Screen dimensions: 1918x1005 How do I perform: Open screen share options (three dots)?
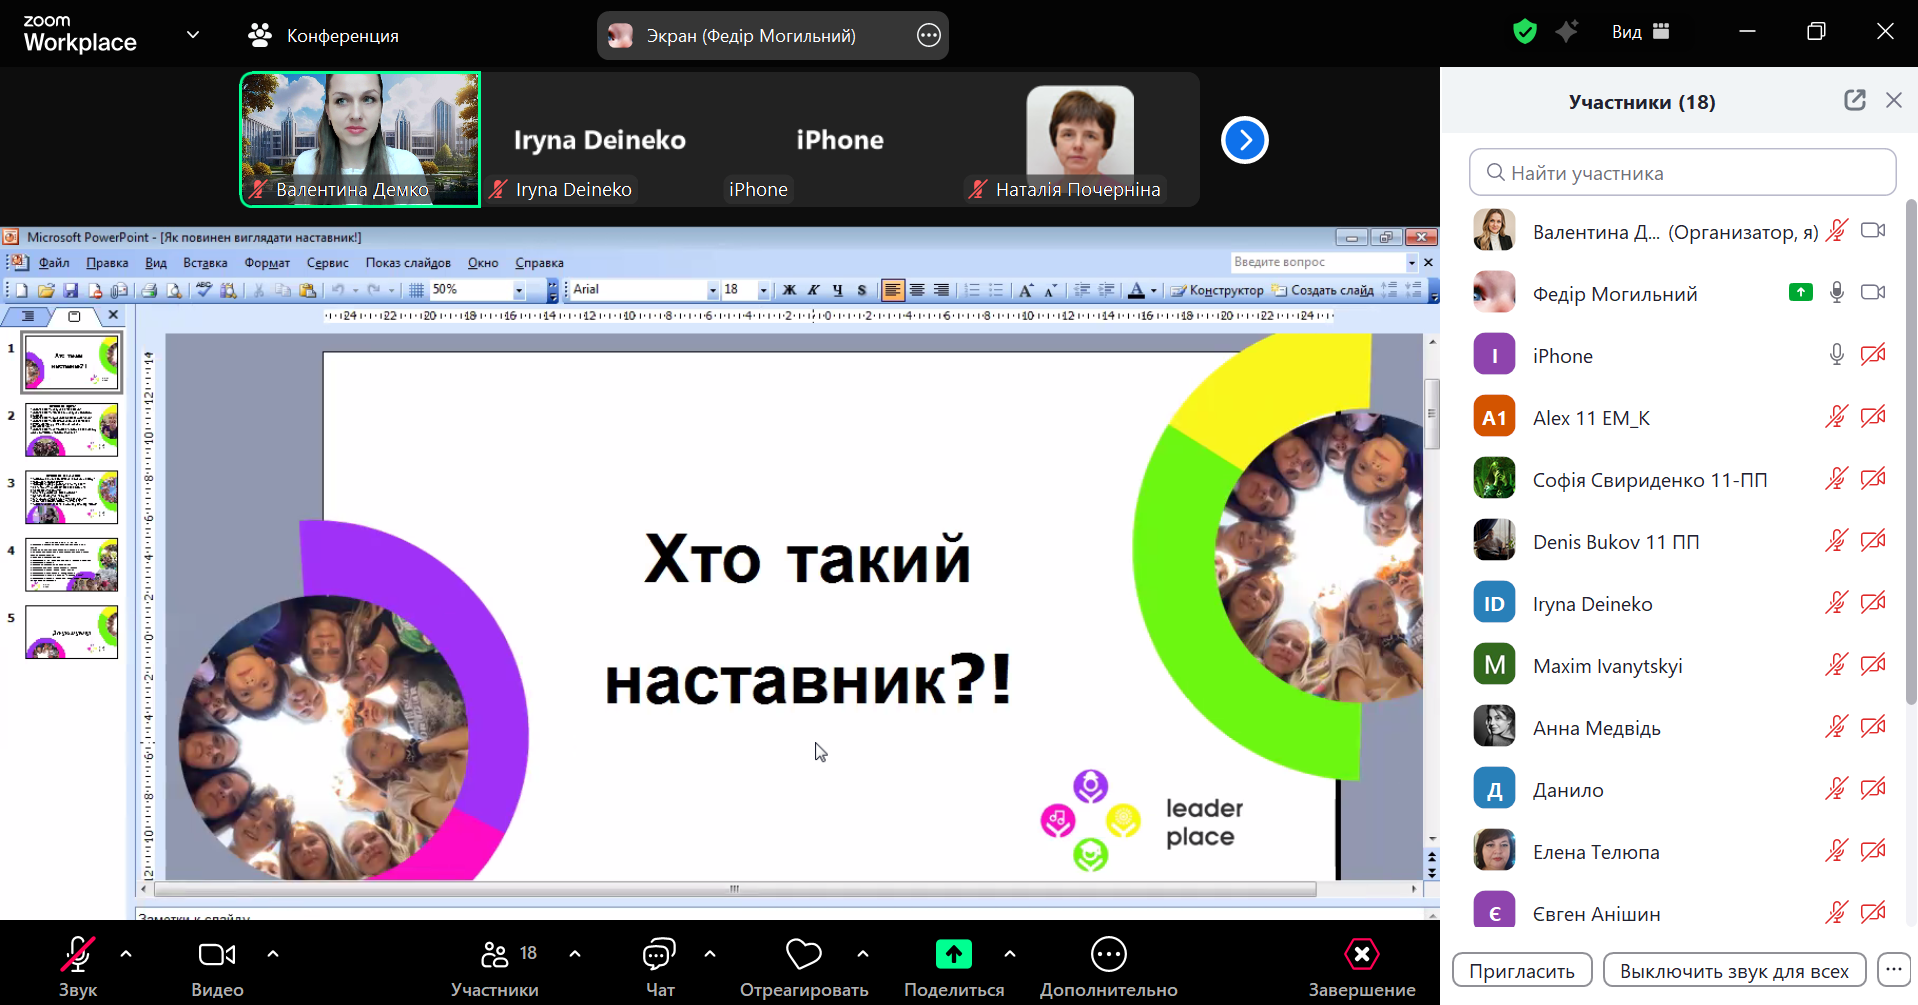[929, 36]
